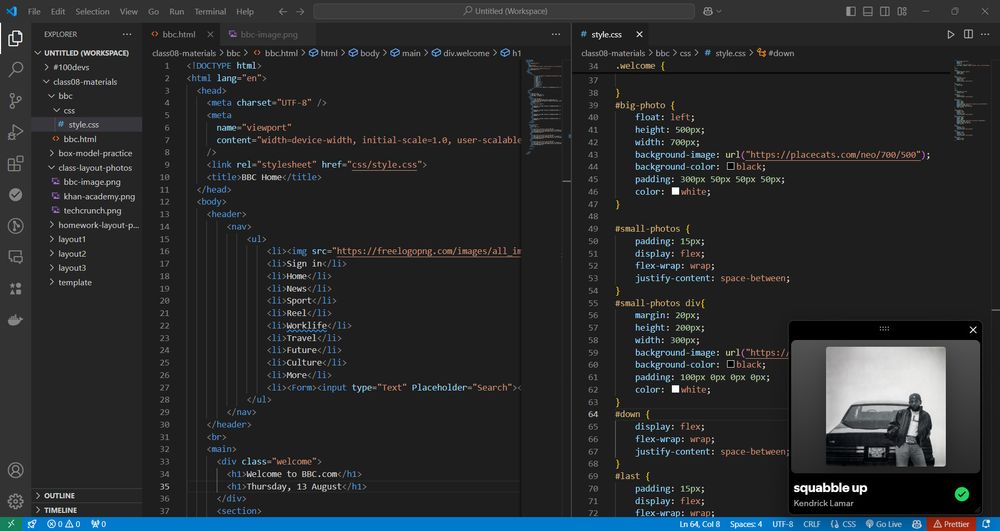The height and width of the screenshot is (531, 1000).
Task: Click the run play button in editor toolbar
Action: (x=951, y=34)
